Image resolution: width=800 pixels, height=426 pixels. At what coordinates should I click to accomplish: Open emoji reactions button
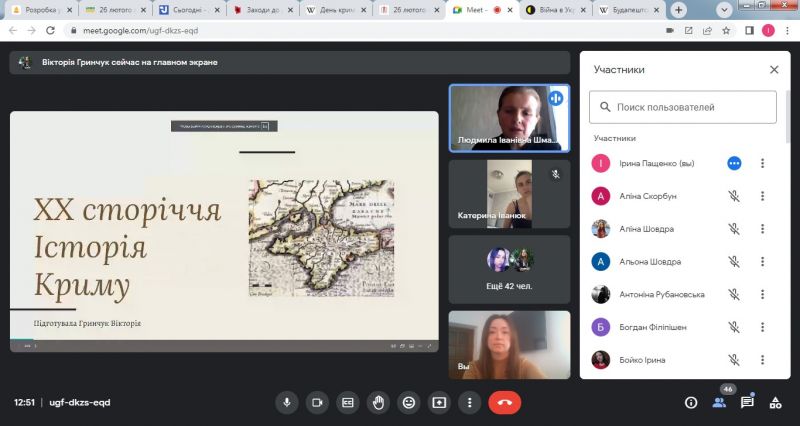409,403
